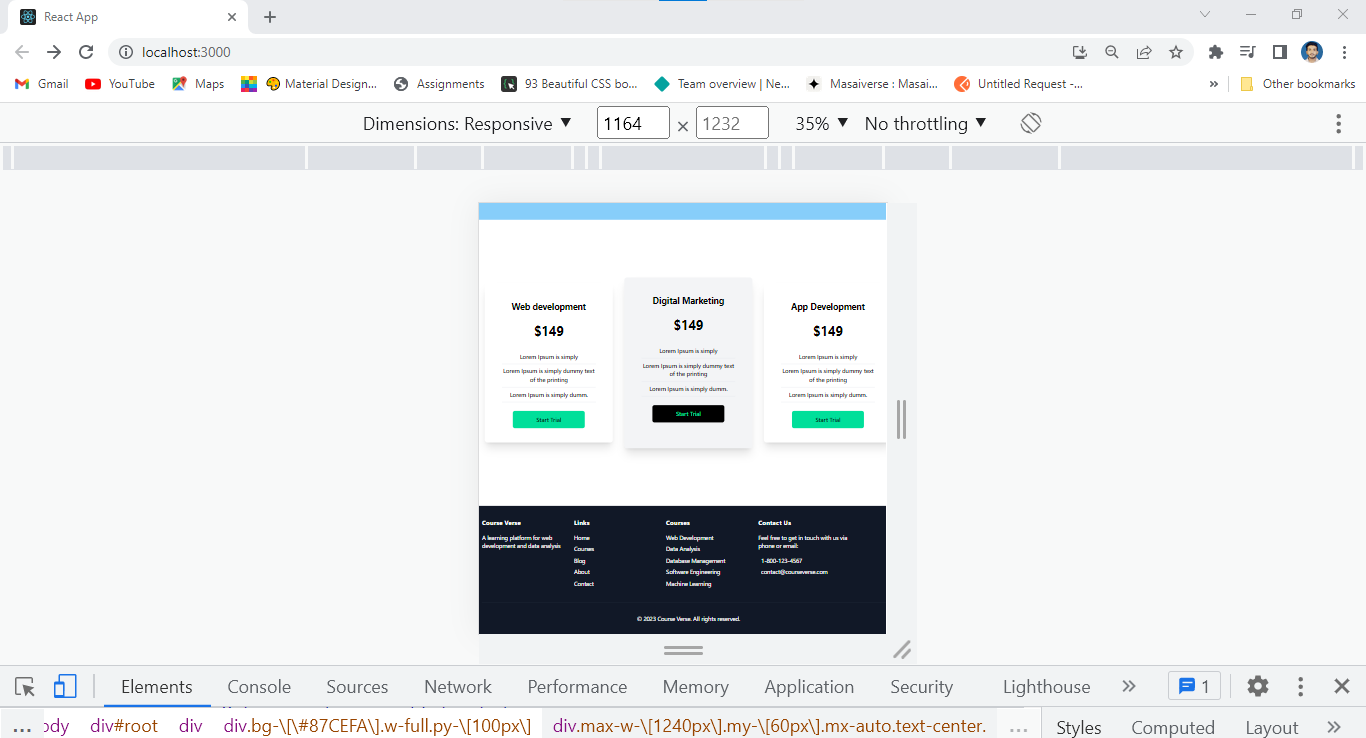The image size is (1366, 738).
Task: Select the inspect element tool
Action: coord(24,686)
